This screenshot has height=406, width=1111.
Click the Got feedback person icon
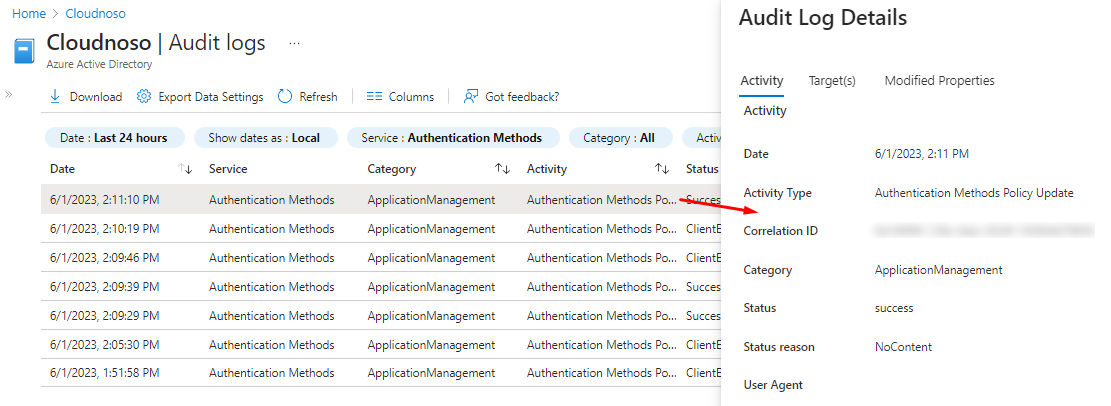[471, 97]
